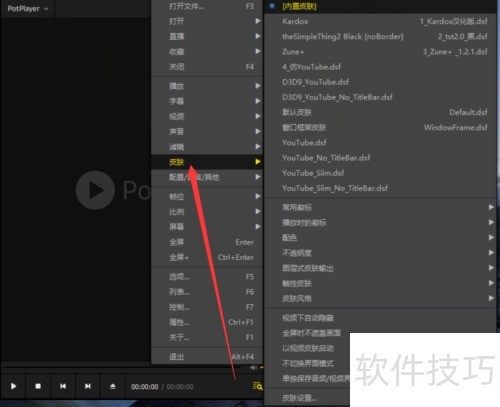Select the YouTube_No_TitleBar.dsf skin
Screen dimensions: 500x407
point(380,158)
